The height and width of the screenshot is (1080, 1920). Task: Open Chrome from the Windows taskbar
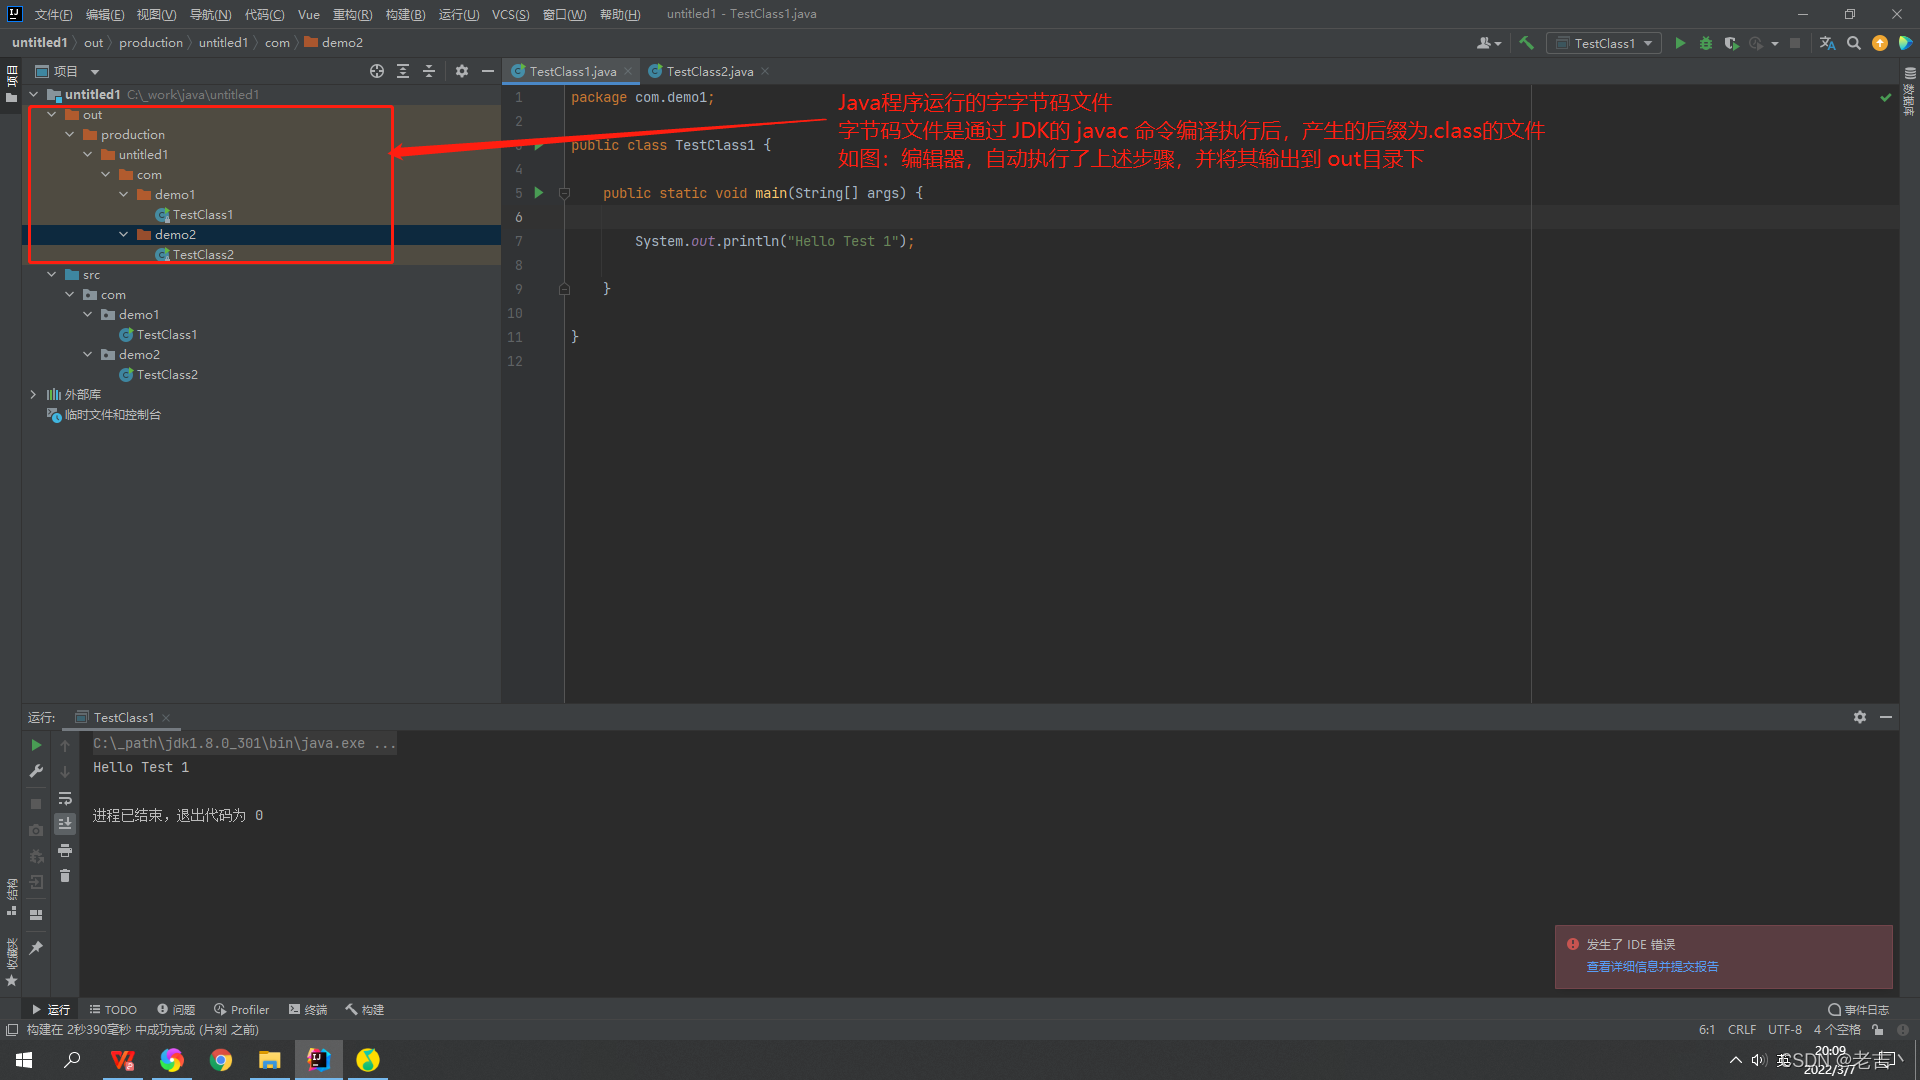point(220,1060)
